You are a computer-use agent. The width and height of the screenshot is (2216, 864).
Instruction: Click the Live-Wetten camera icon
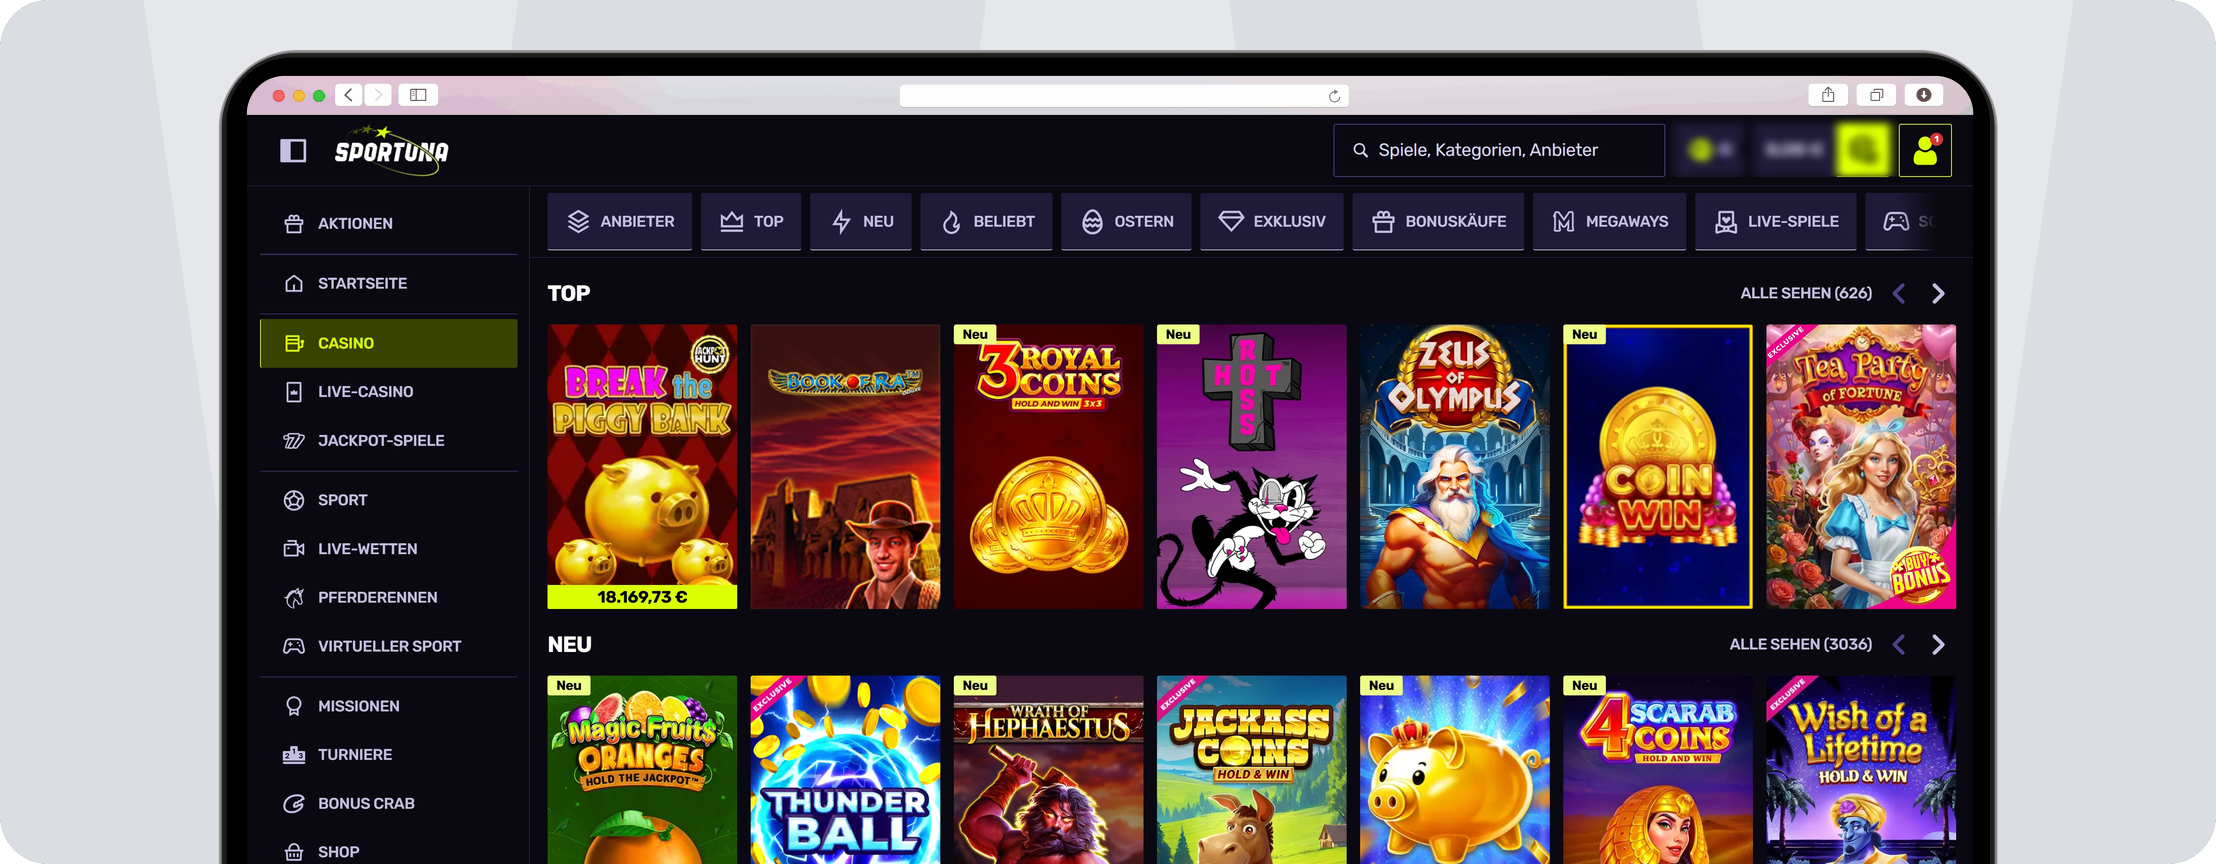(294, 549)
